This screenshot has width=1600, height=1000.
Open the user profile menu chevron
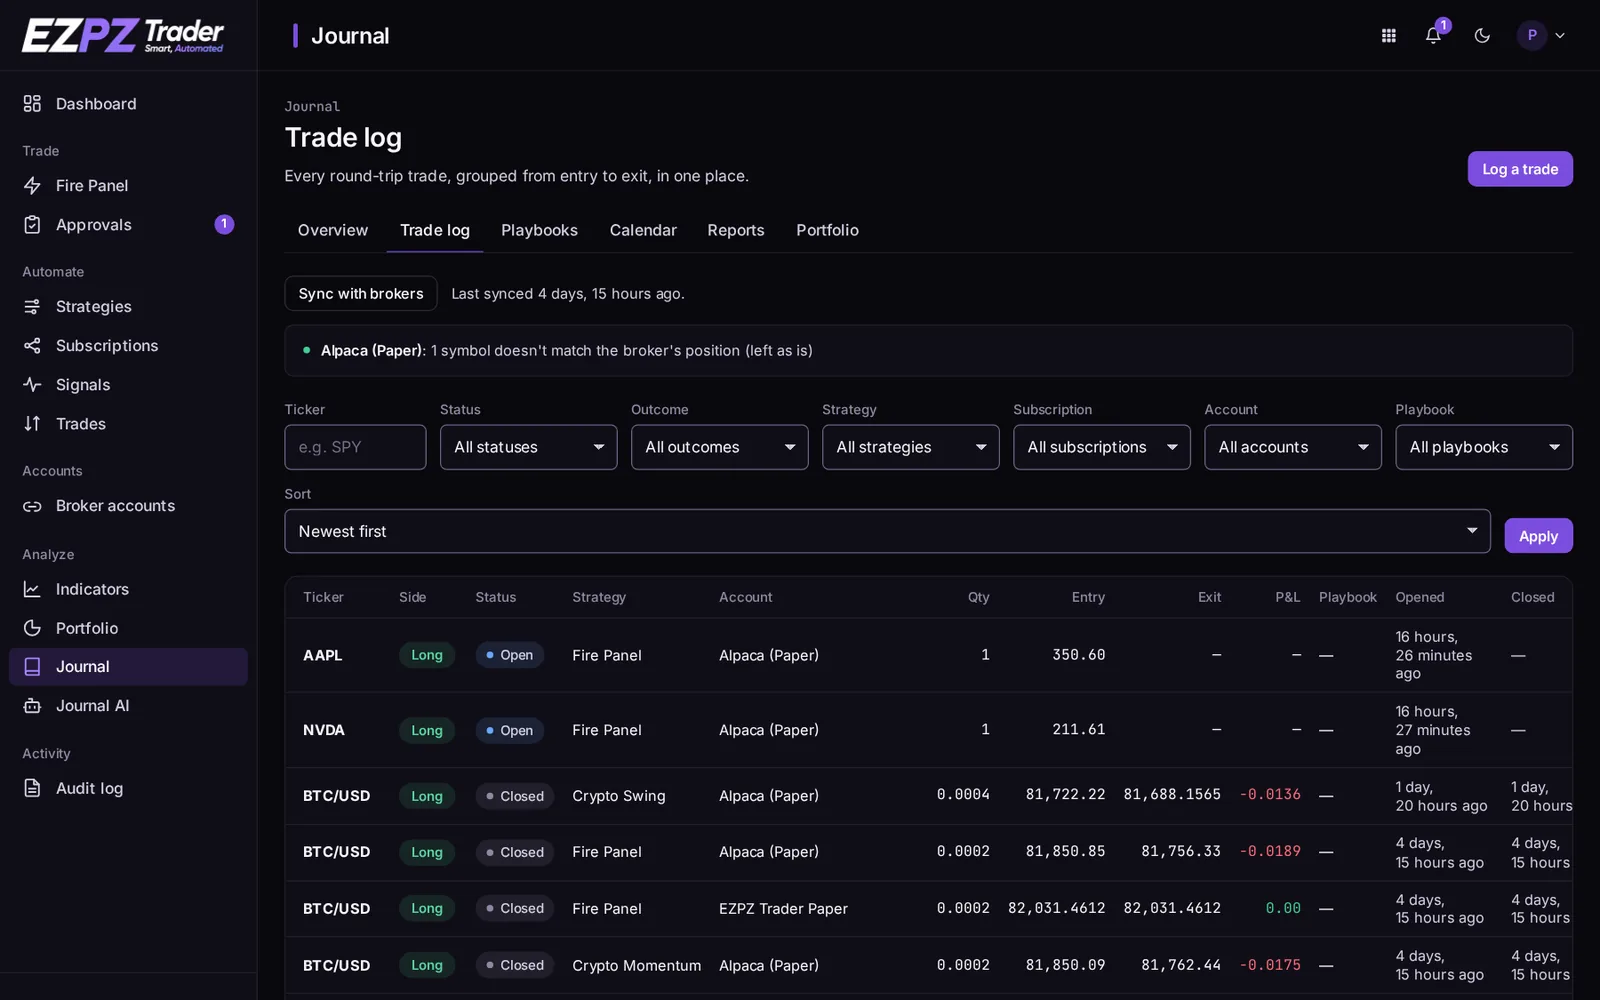pyautogui.click(x=1559, y=35)
